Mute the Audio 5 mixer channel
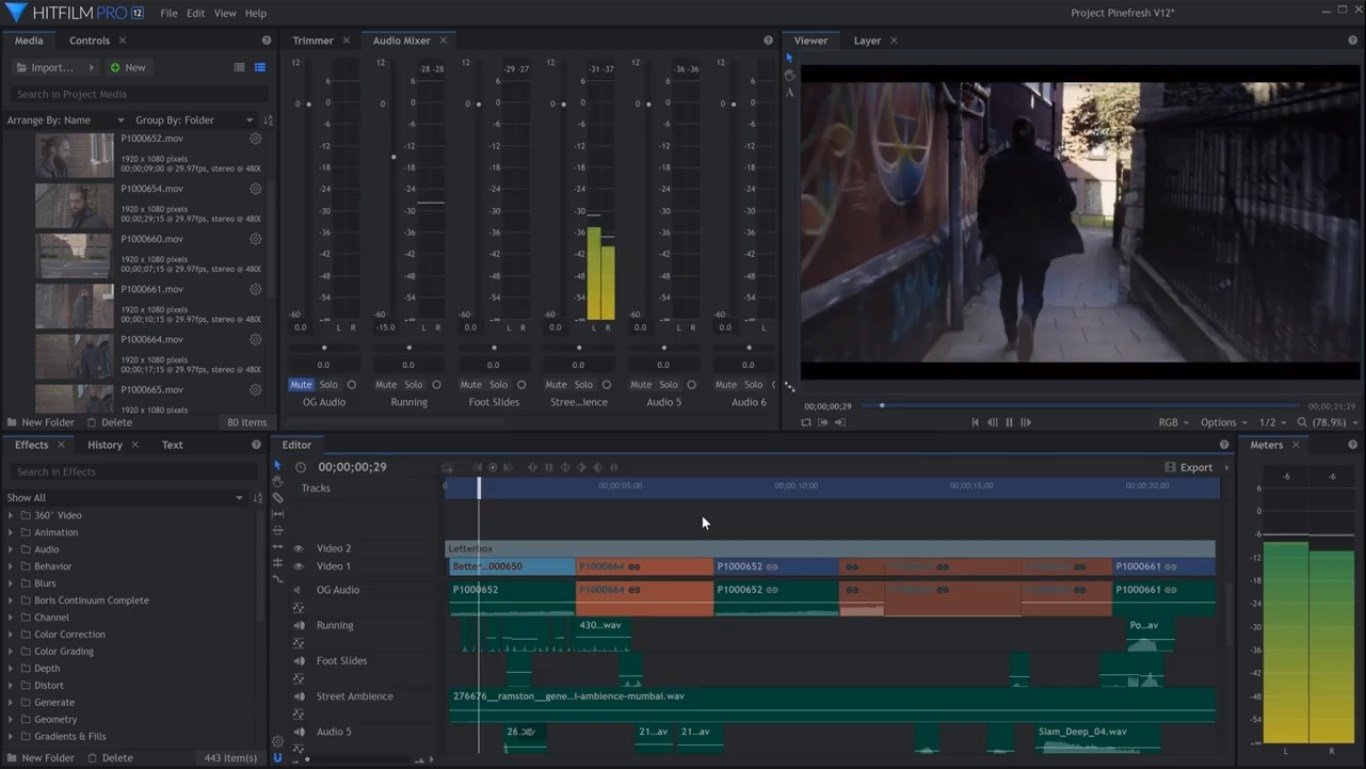 click(641, 384)
